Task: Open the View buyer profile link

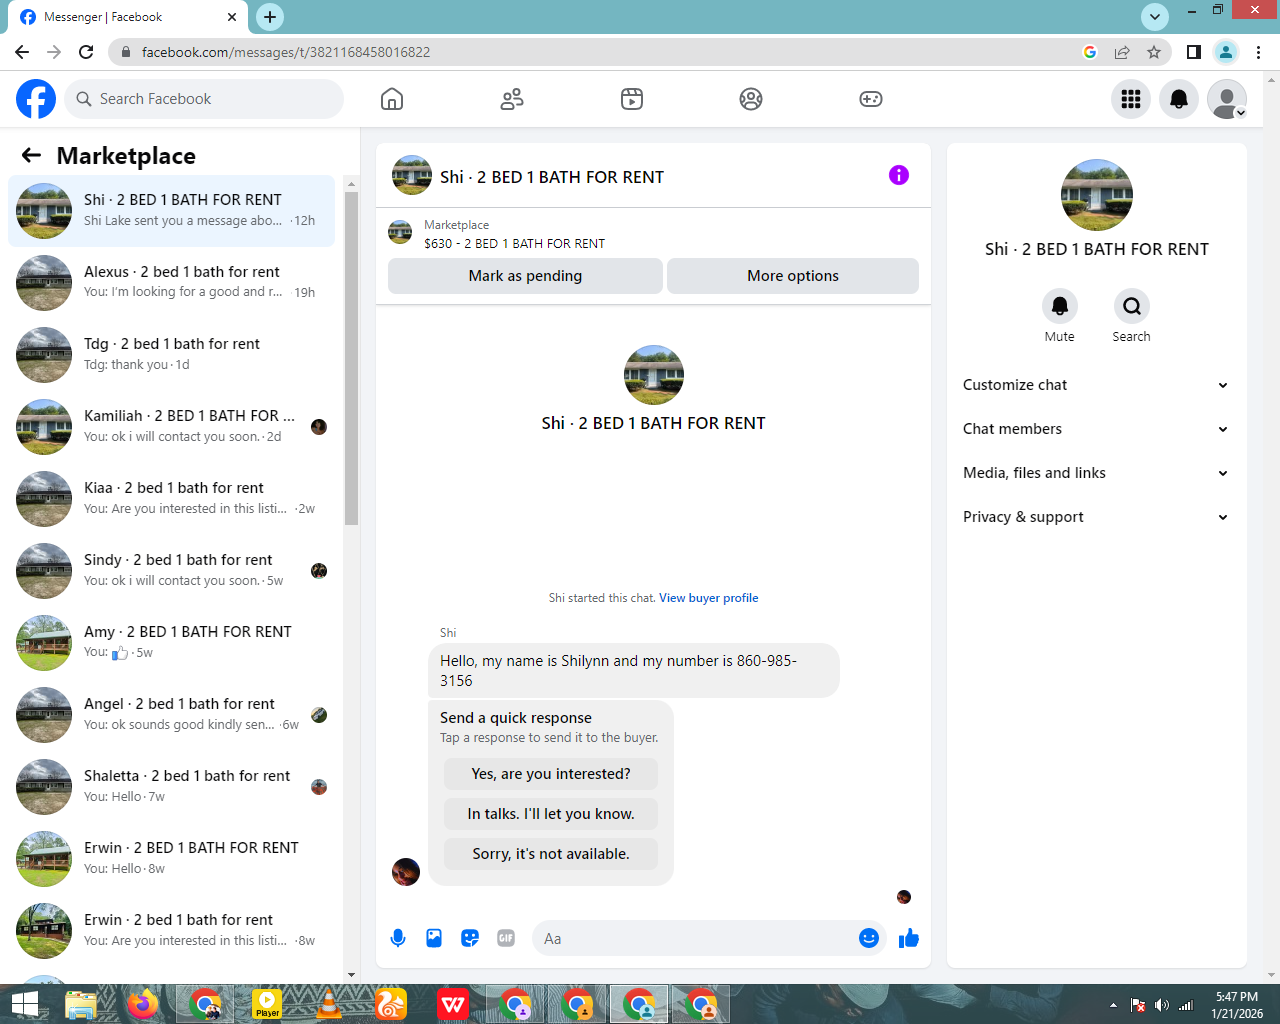Action: 708,598
